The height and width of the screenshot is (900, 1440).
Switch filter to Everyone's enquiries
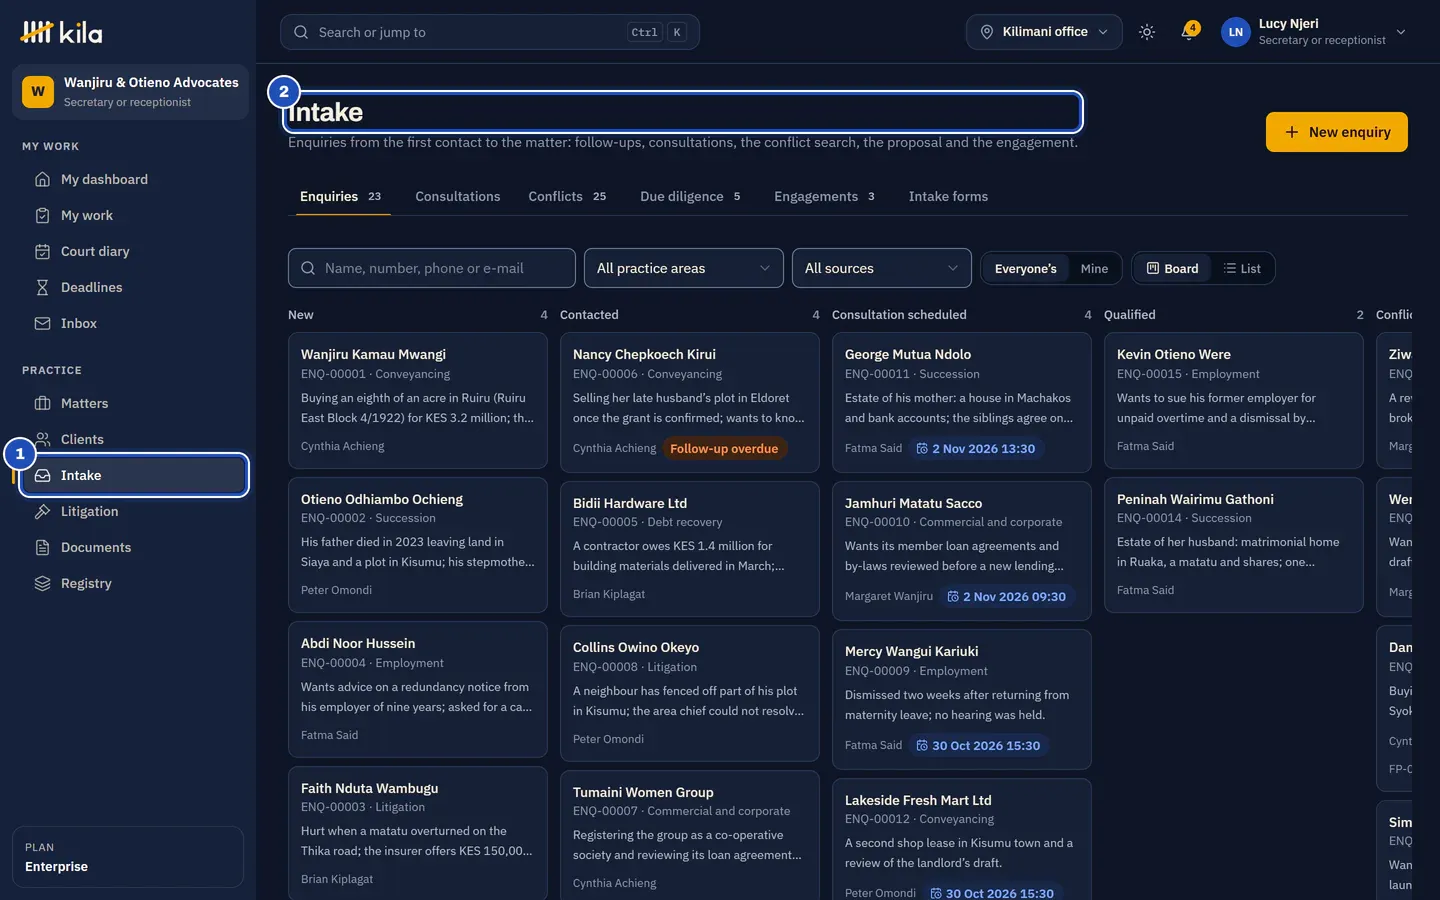(x=1025, y=268)
